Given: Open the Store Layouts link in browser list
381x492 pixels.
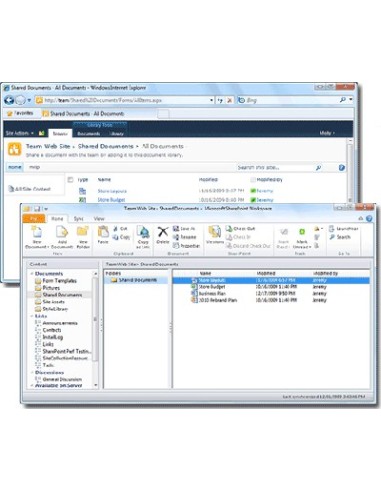Looking at the screenshot, I should (x=112, y=191).
